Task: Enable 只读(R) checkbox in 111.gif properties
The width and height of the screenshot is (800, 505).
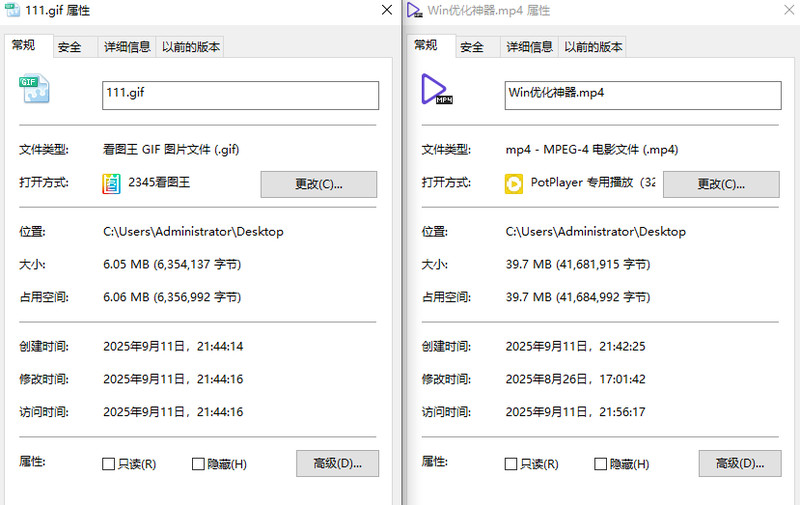Action: tap(108, 464)
